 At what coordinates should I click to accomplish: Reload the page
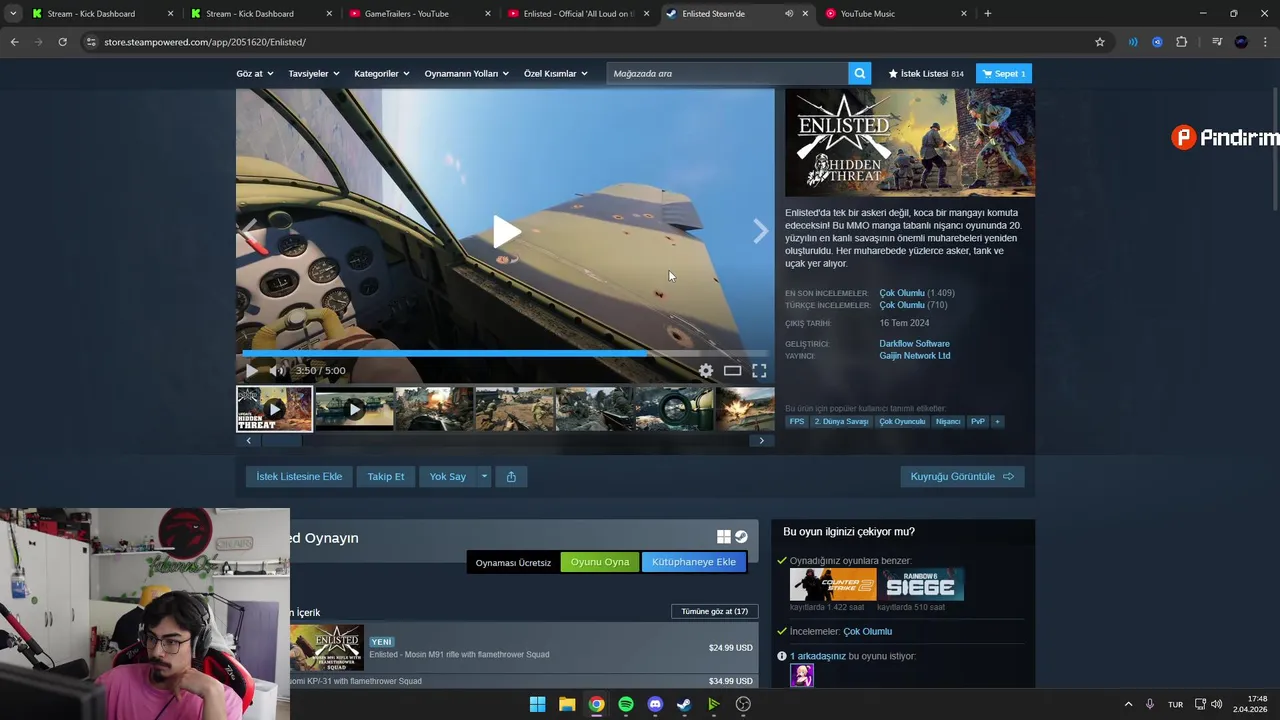point(62,42)
